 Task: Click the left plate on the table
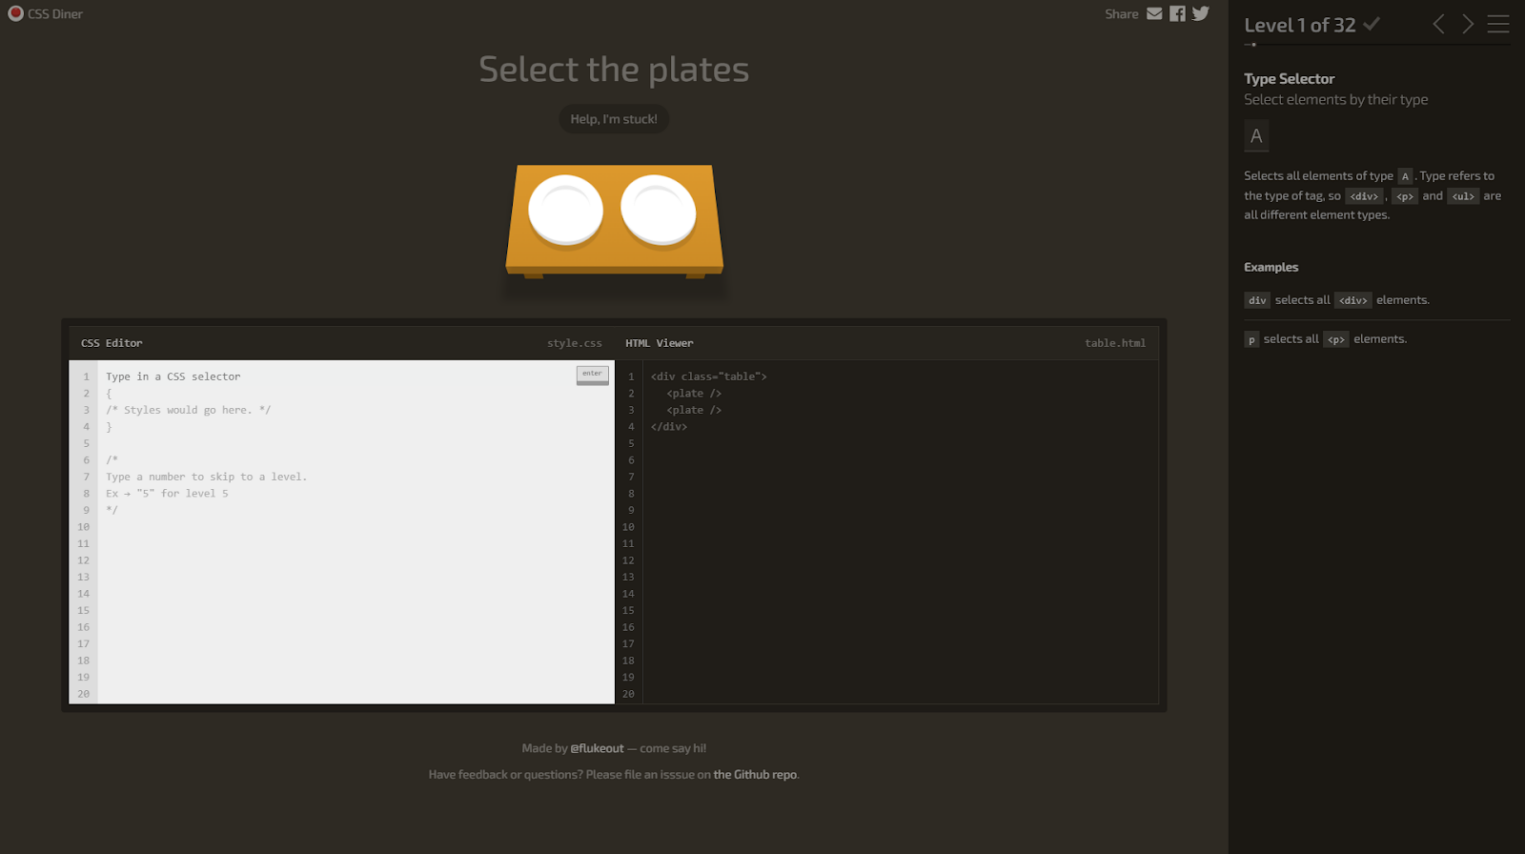[x=565, y=209]
